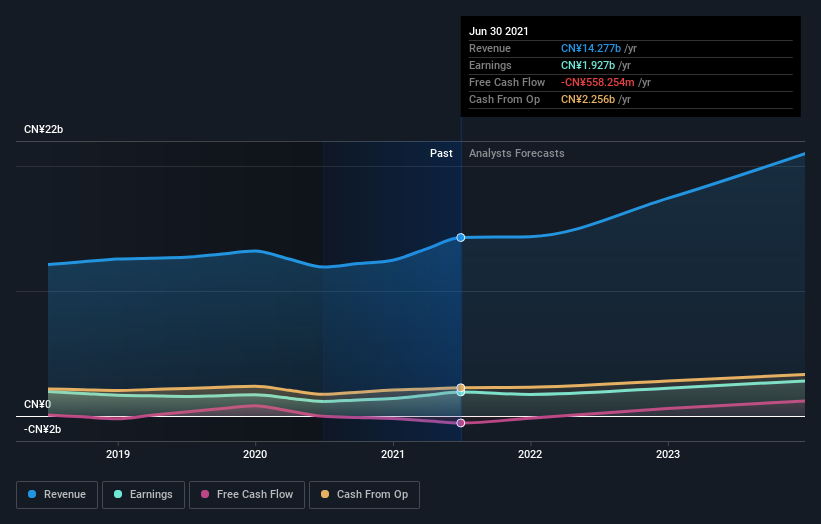Select the Cash From Op value CN¥2.256b
The width and height of the screenshot is (821, 524).
pos(587,99)
